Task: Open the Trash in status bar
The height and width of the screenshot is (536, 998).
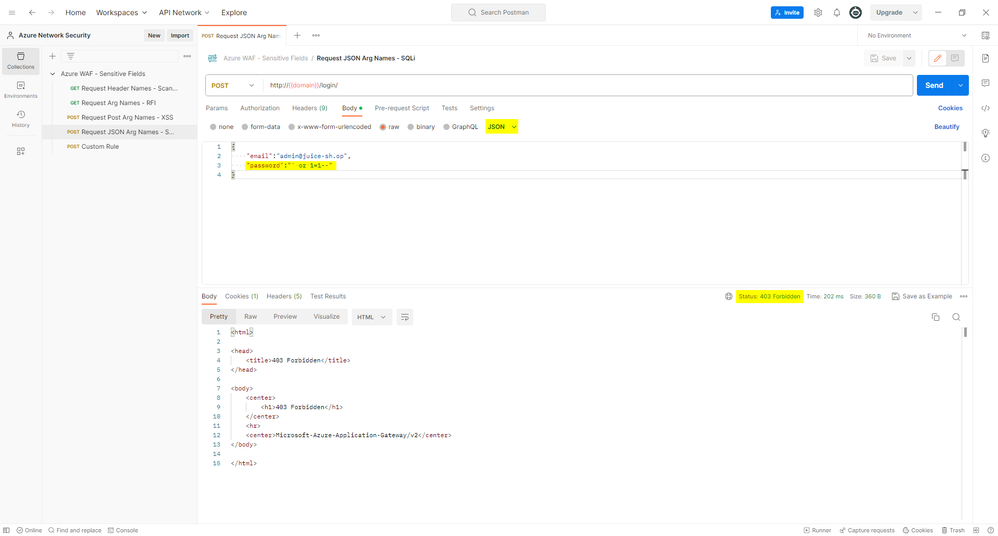Action: (953, 530)
